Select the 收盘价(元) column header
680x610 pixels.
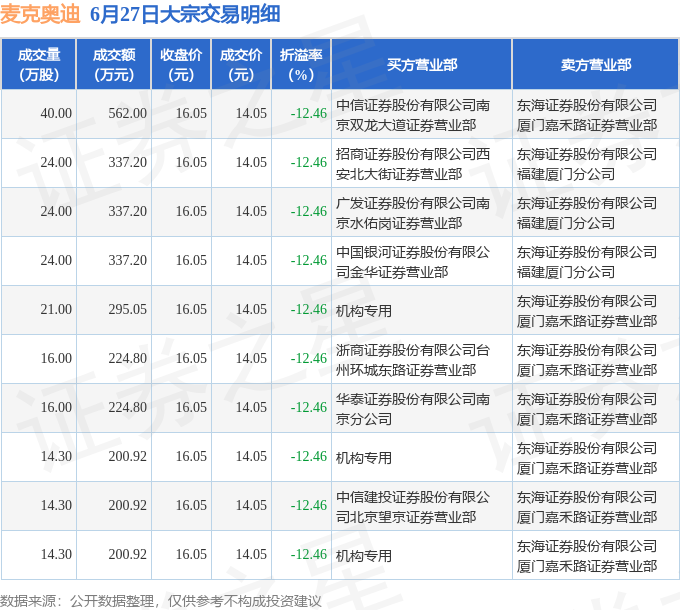point(181,64)
